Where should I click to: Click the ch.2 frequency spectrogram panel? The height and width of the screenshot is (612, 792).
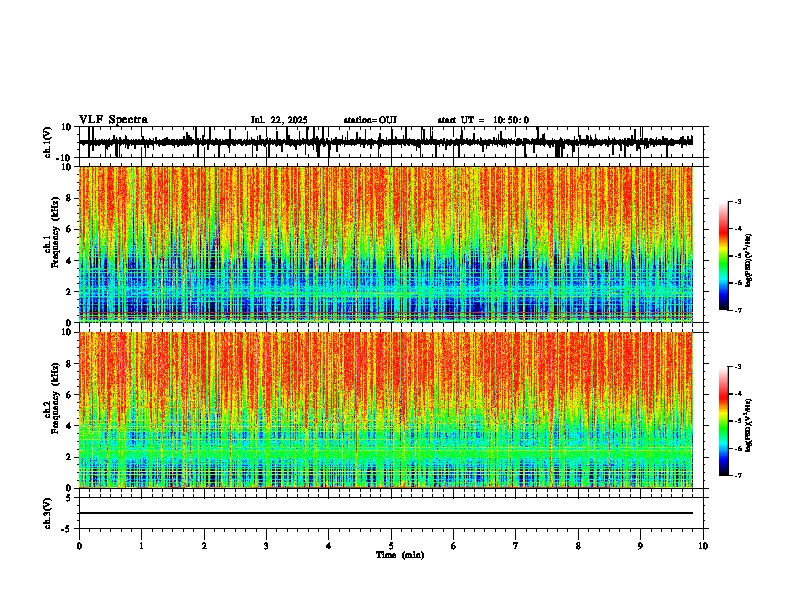click(x=386, y=410)
